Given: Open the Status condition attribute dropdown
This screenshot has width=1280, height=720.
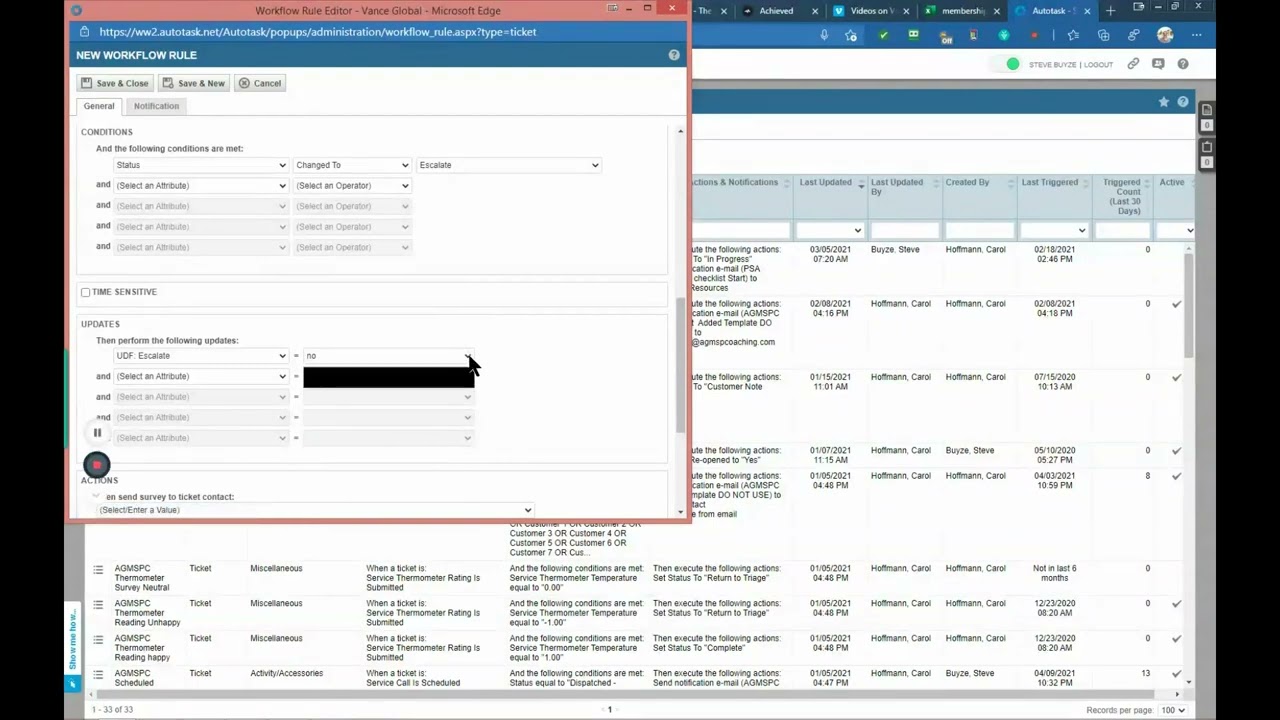Looking at the screenshot, I should click(201, 165).
